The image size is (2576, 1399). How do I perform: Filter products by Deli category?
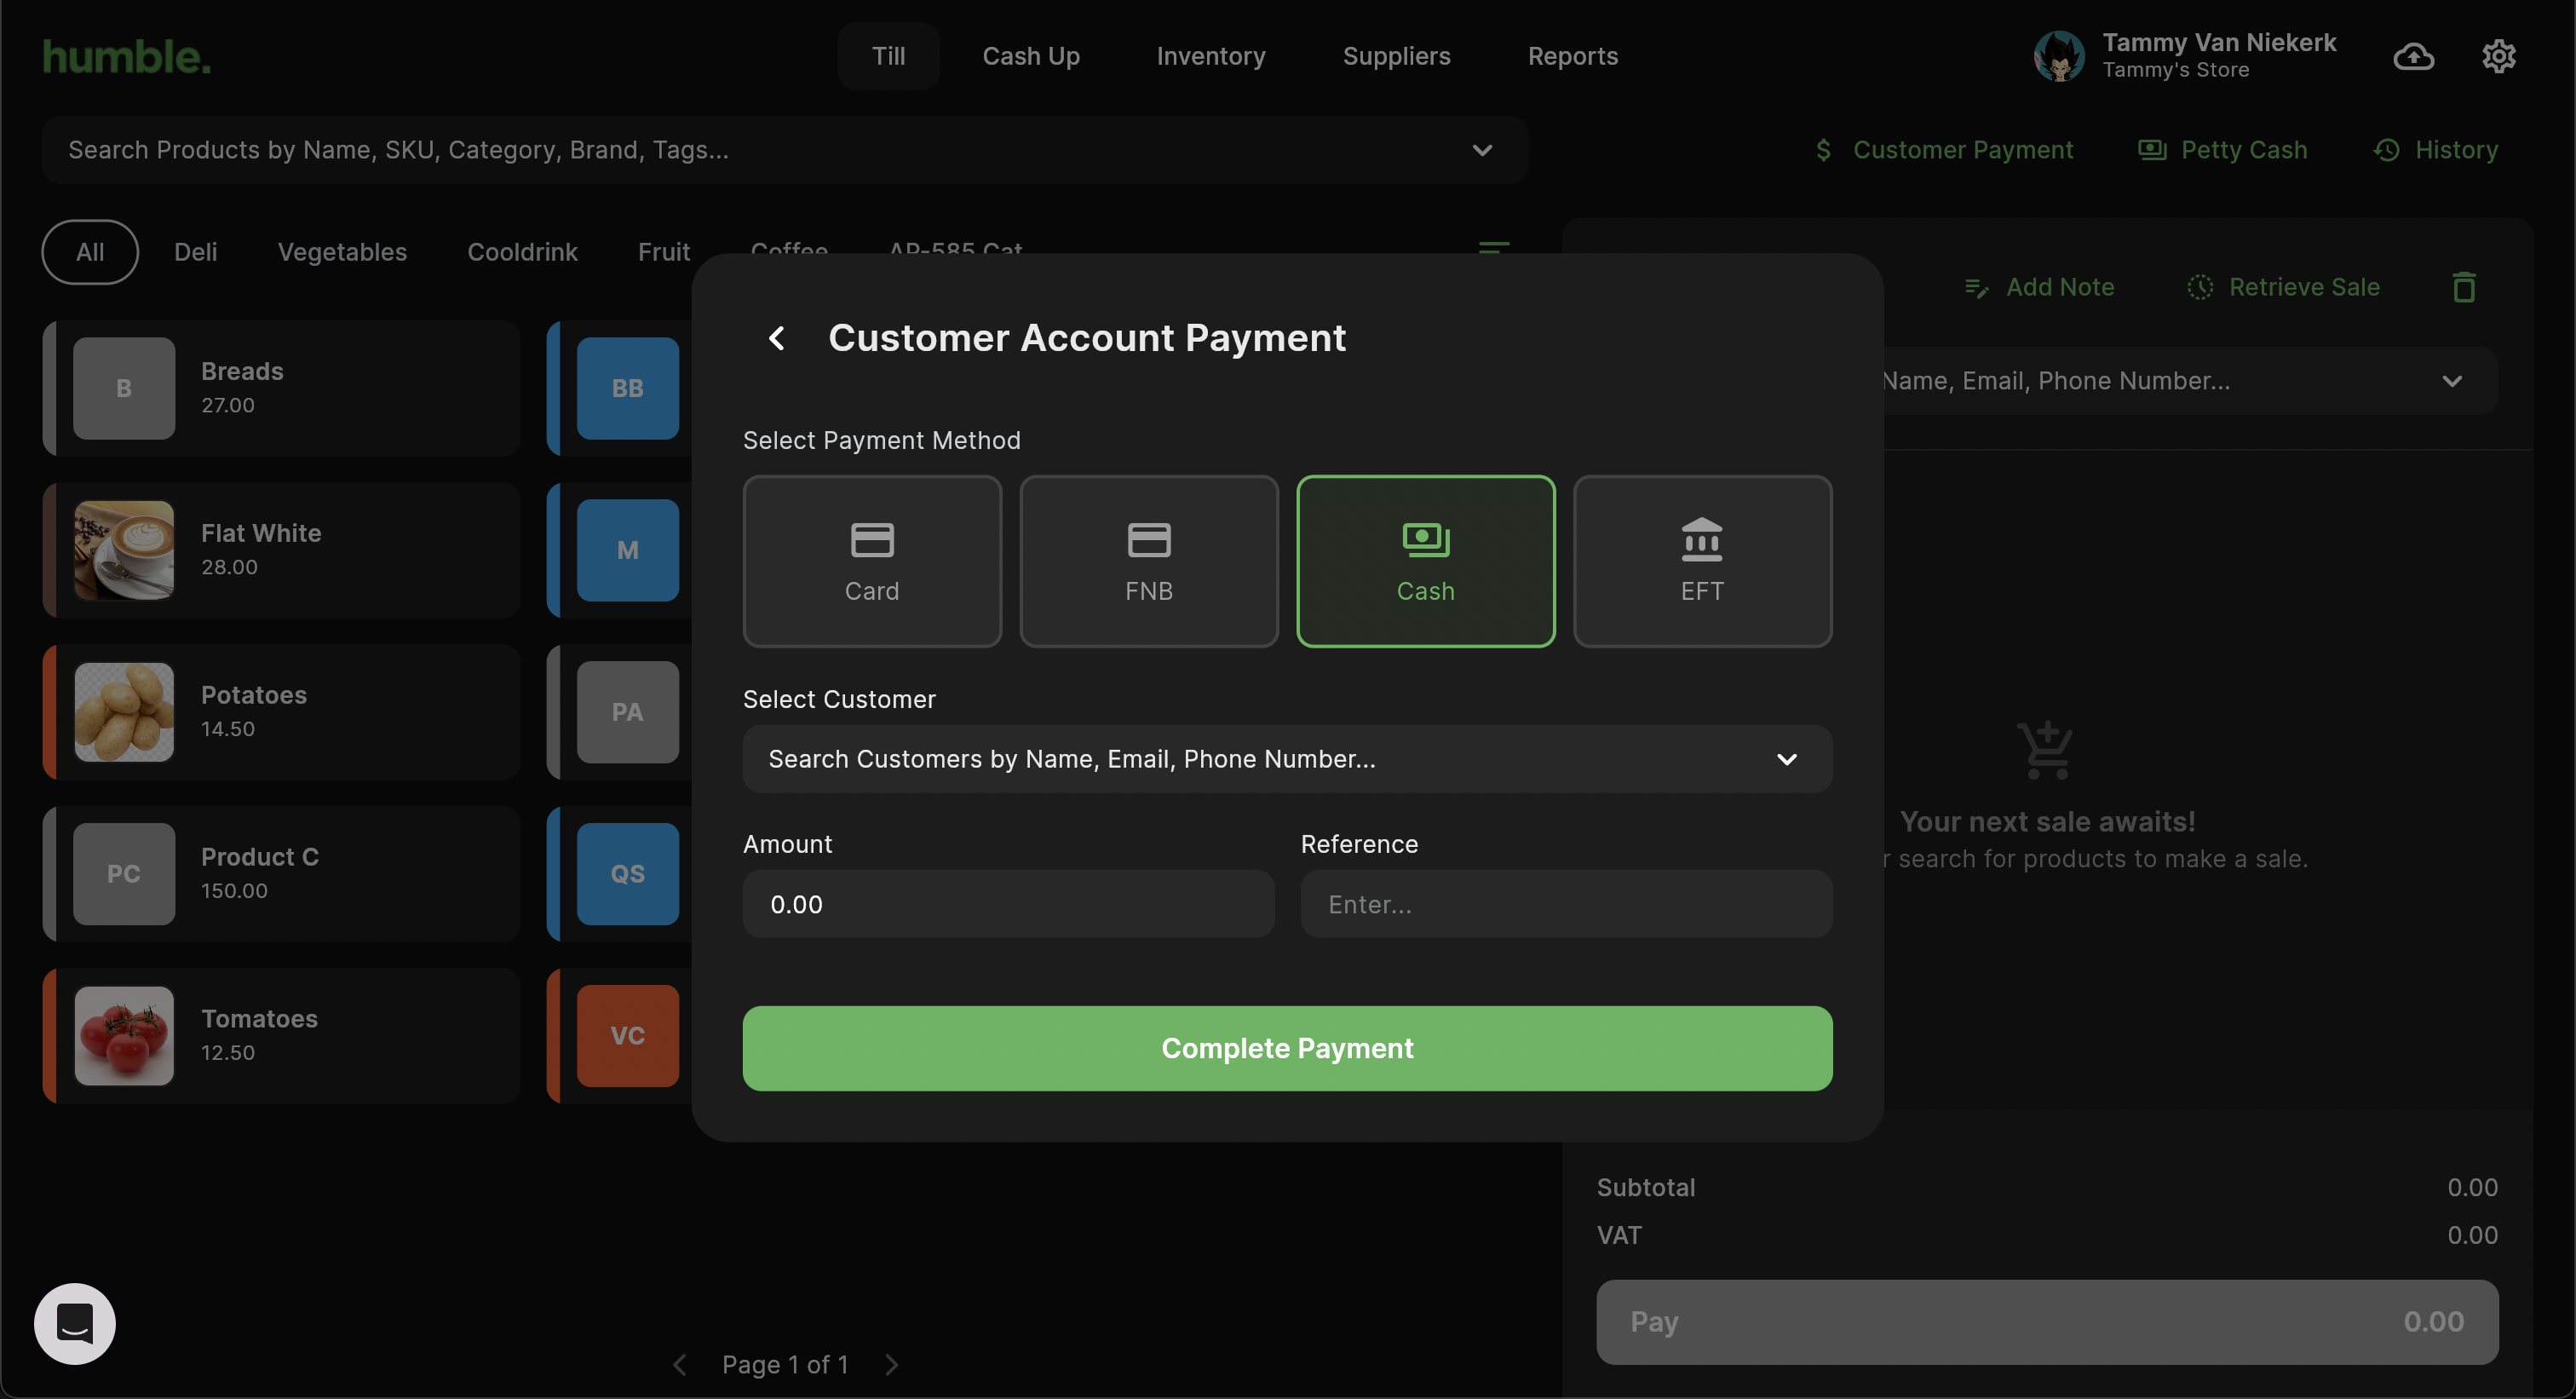point(195,252)
